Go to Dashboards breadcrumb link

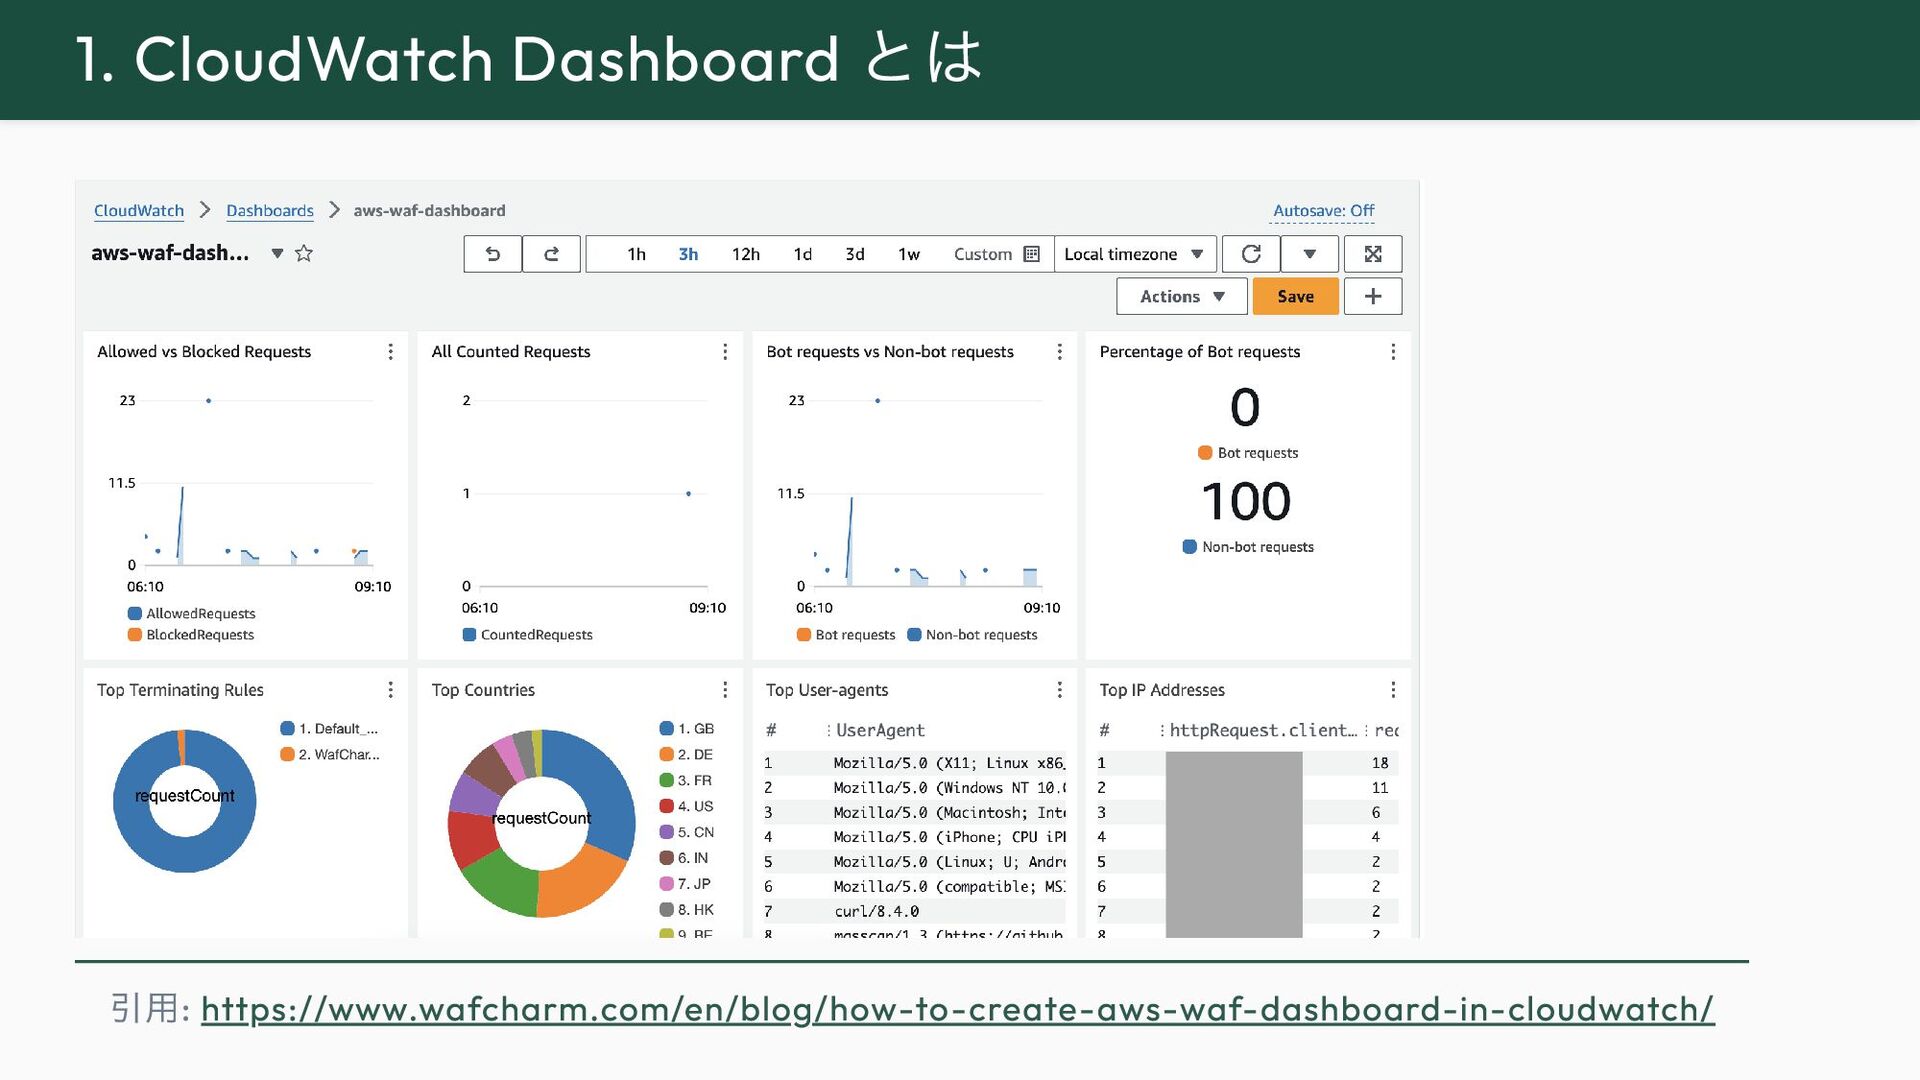[x=270, y=211]
